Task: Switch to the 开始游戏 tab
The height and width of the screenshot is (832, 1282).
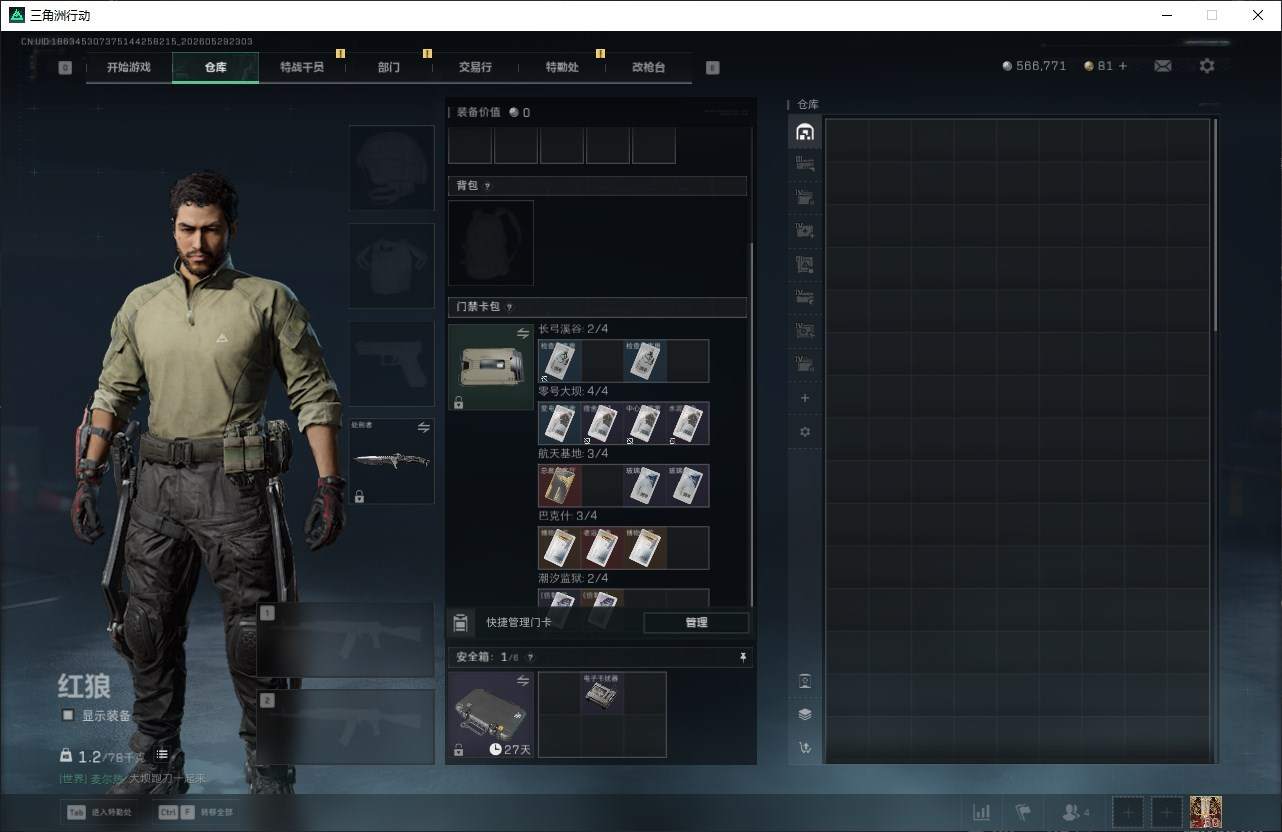Action: [x=129, y=67]
